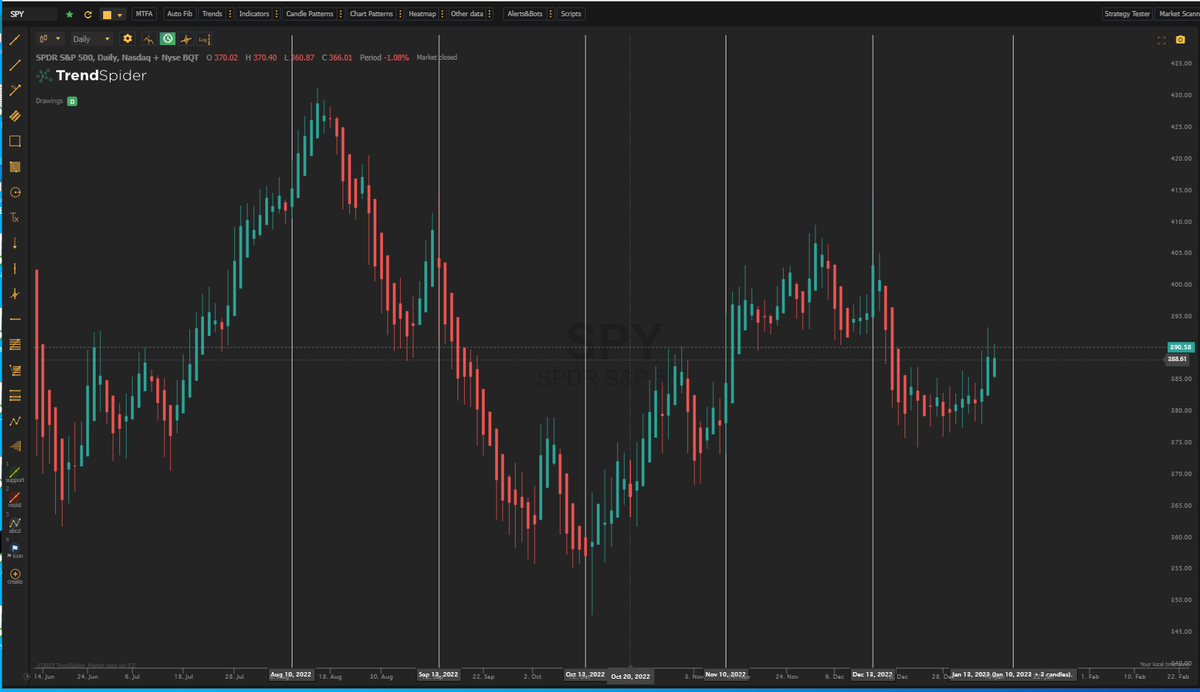Toggle Drawings visibility badge
Viewport: 1200px width, 692px height.
coord(72,101)
